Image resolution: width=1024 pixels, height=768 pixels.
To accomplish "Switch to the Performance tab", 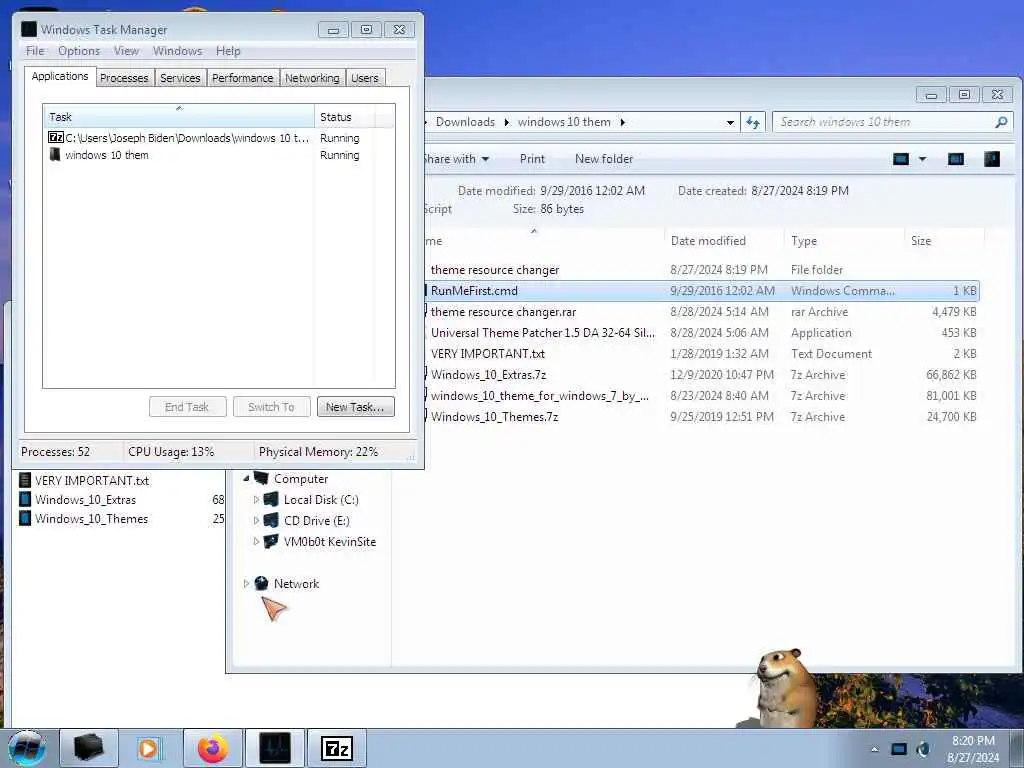I will click(x=242, y=78).
